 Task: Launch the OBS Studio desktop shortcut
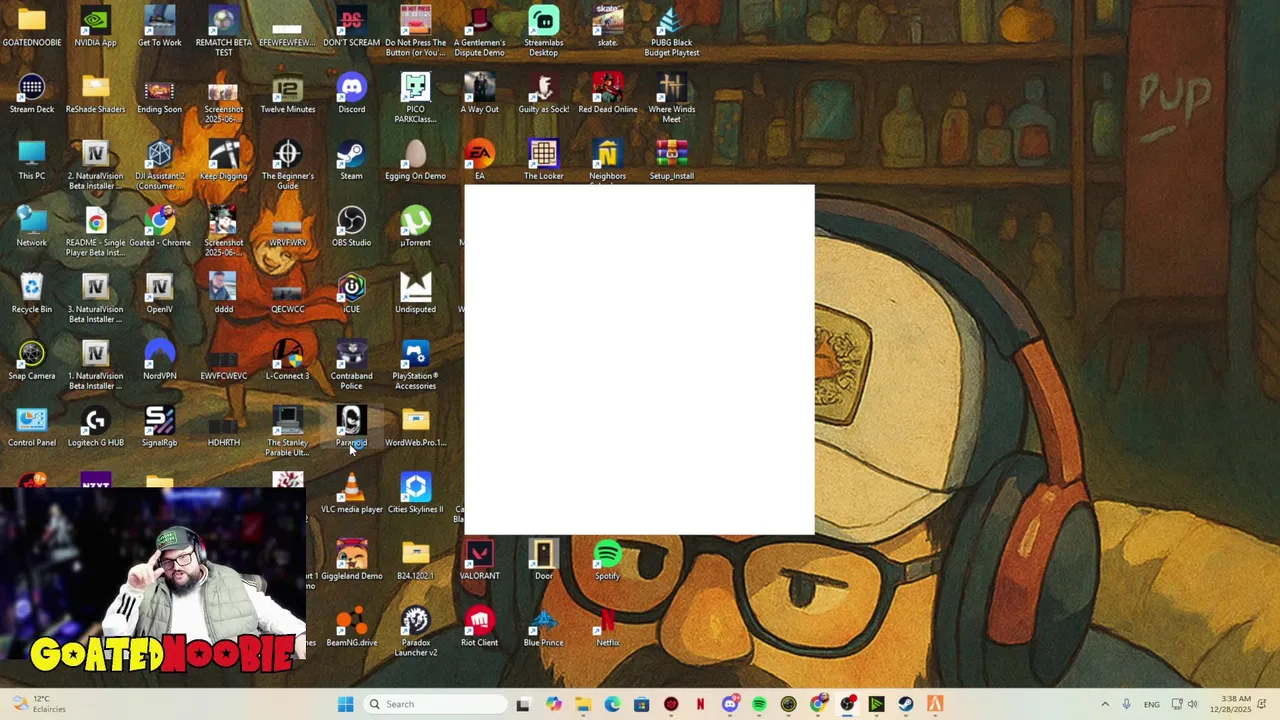(351, 227)
